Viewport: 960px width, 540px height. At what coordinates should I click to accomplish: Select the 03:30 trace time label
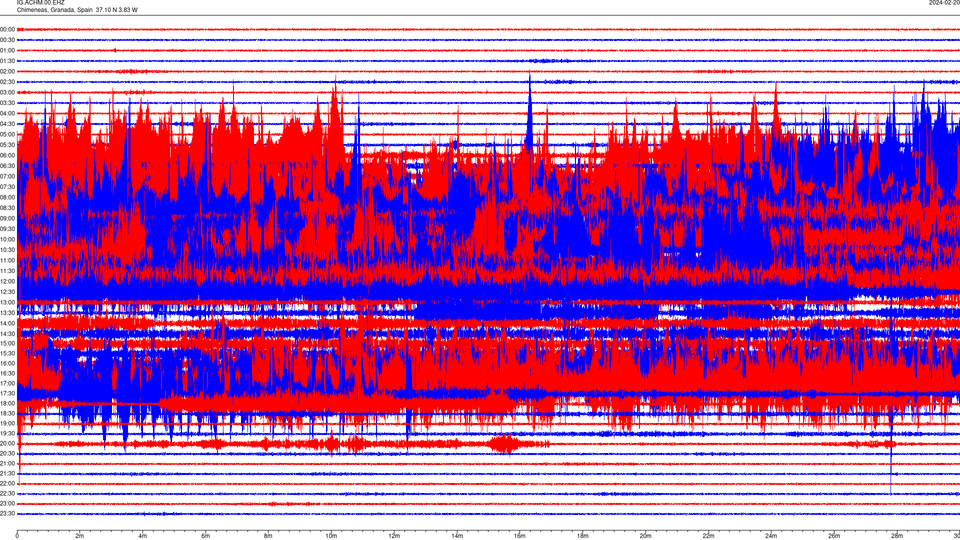coord(7,103)
